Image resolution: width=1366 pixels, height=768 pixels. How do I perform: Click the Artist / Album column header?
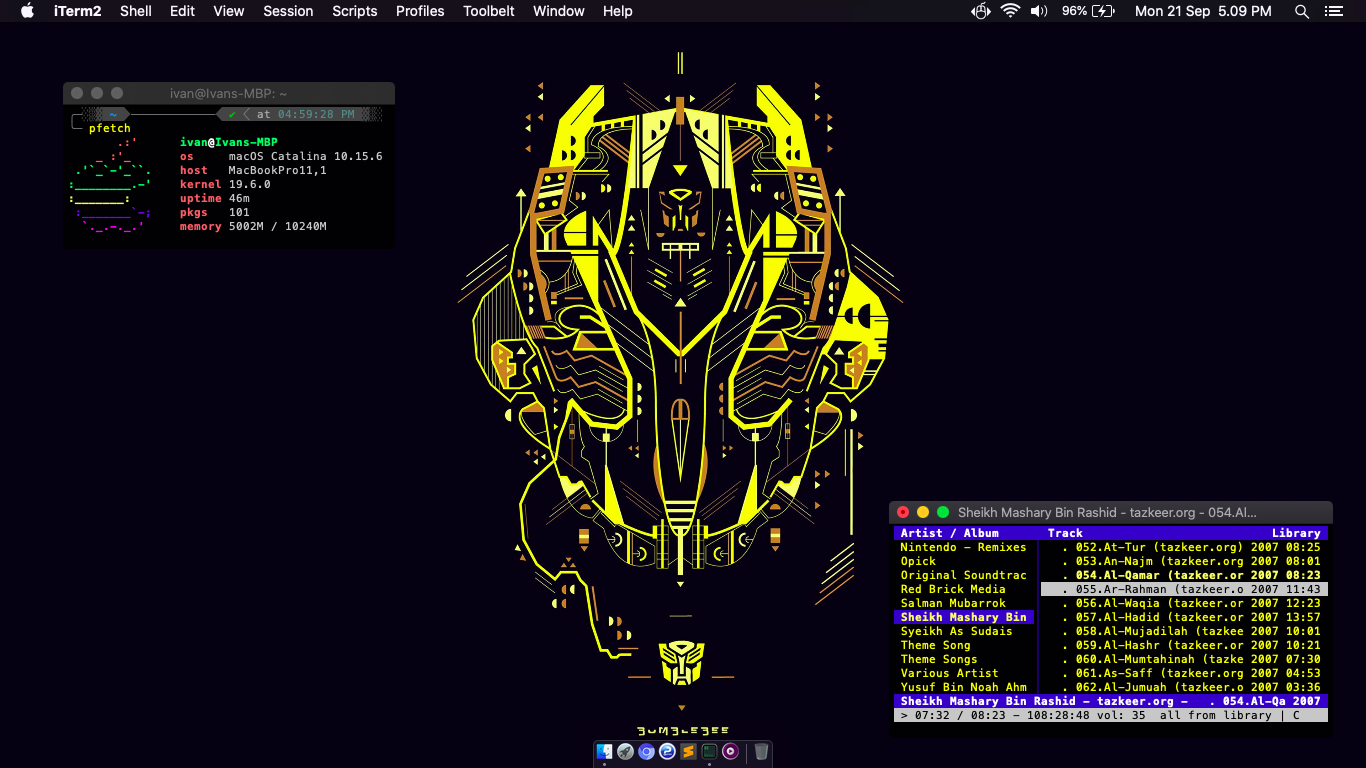coord(949,533)
